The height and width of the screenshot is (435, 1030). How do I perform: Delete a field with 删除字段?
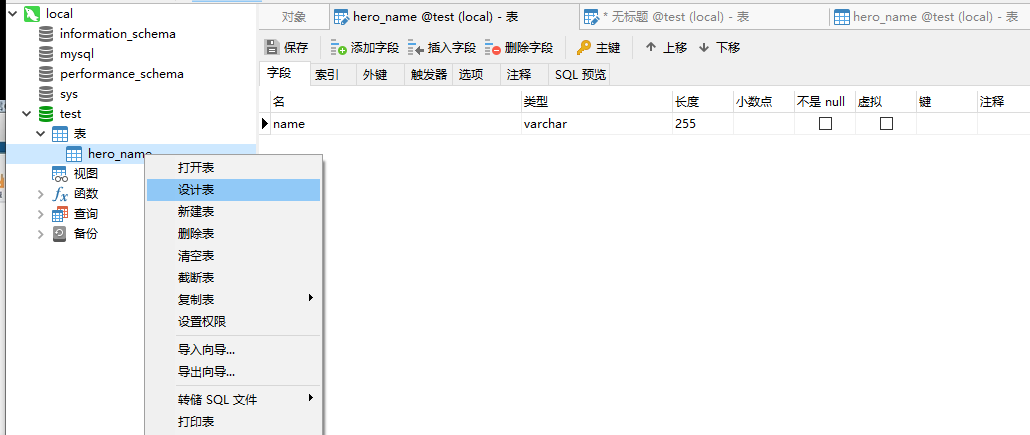tap(520, 47)
